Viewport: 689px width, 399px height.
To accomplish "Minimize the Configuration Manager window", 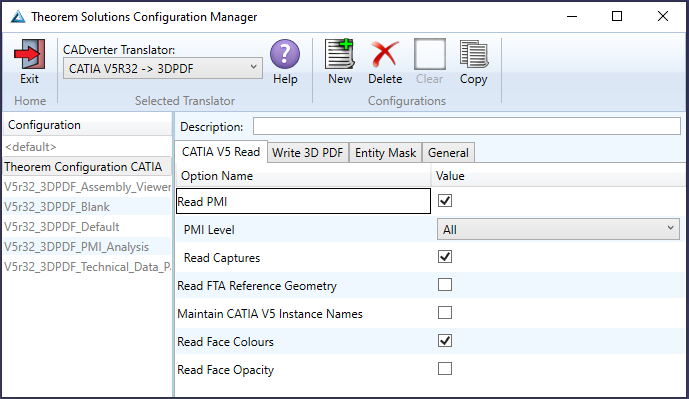I will click(572, 17).
